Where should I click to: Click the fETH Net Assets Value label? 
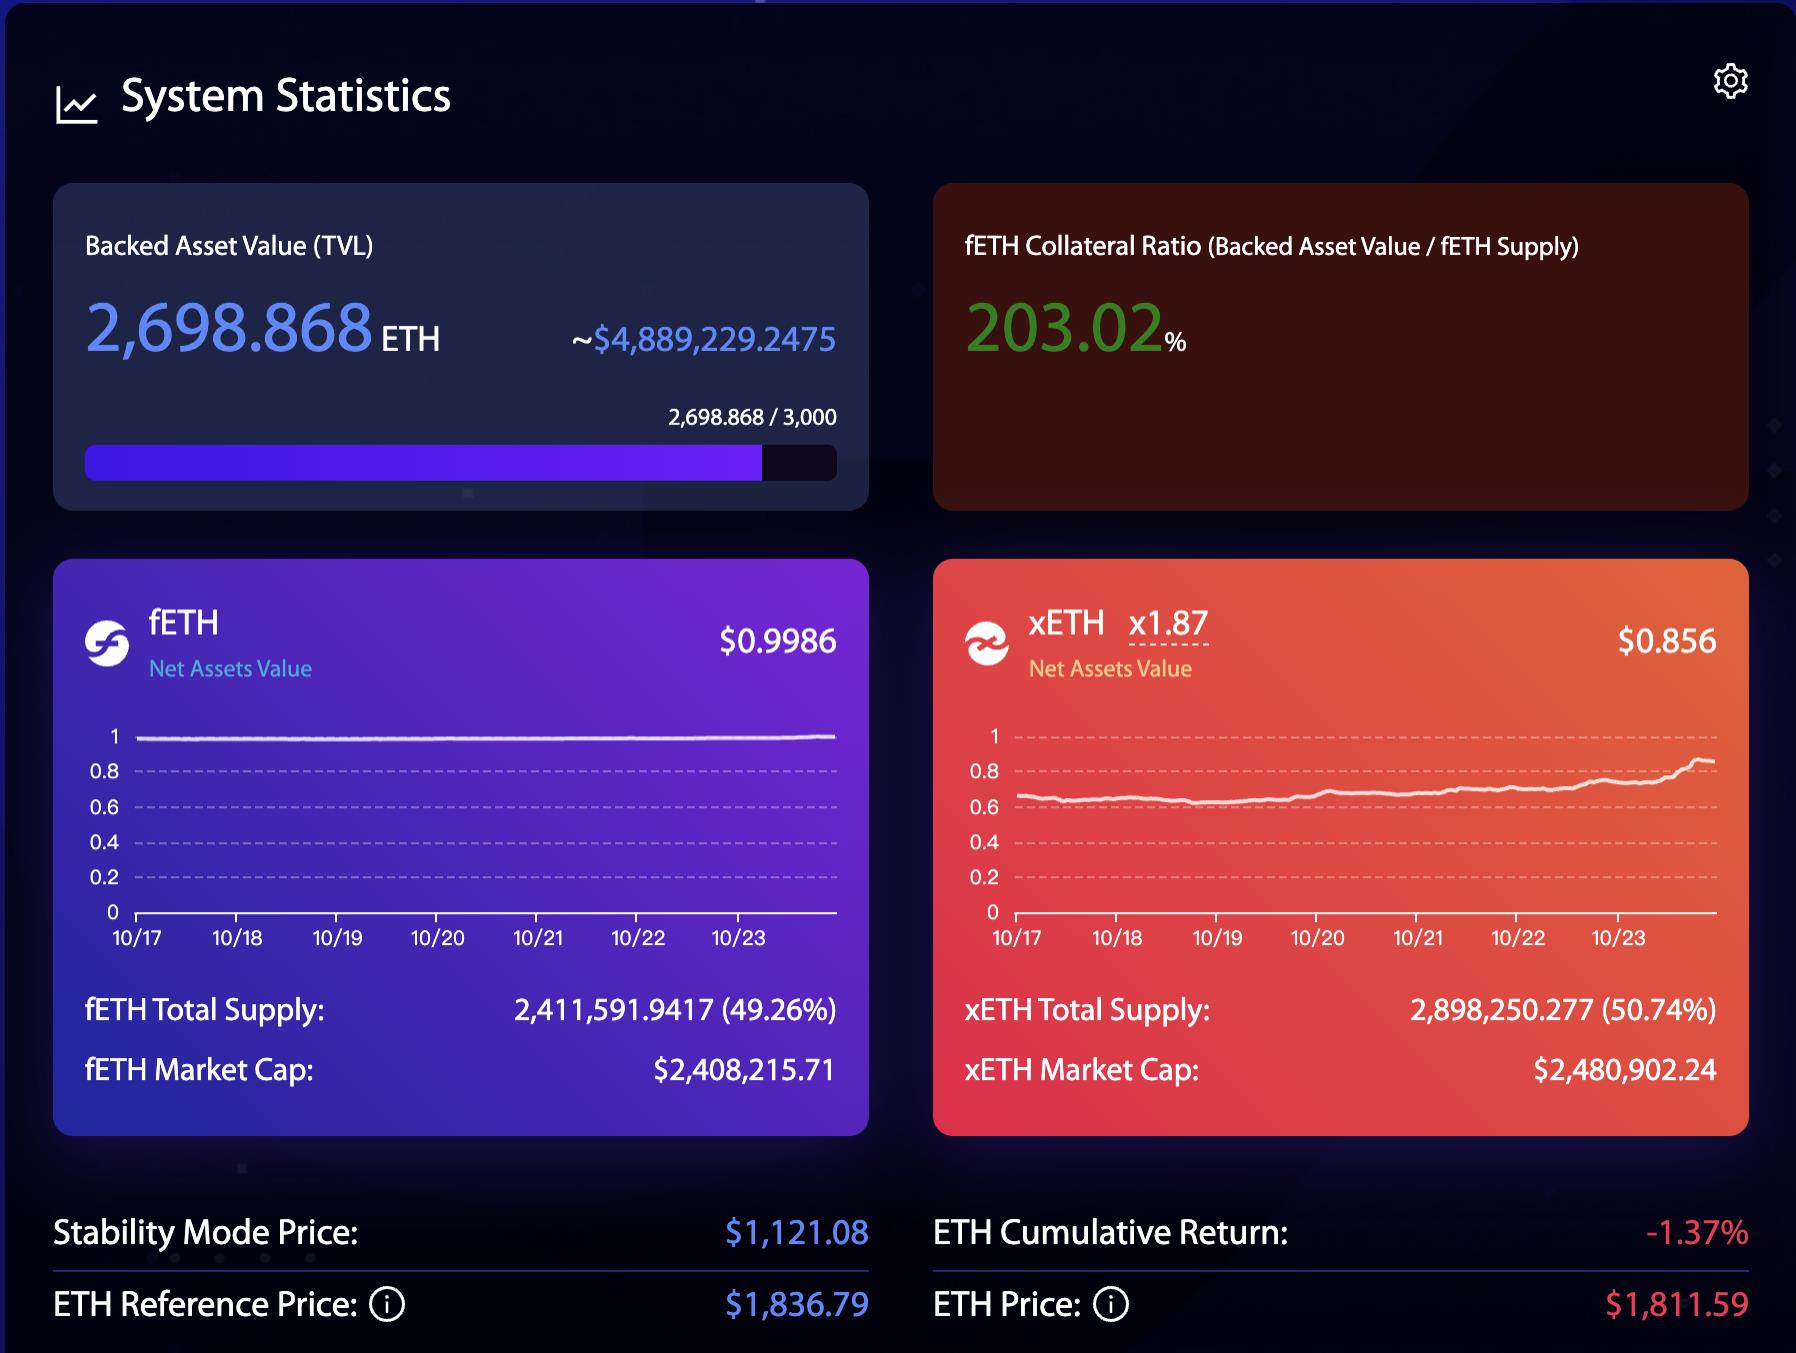click(x=230, y=668)
